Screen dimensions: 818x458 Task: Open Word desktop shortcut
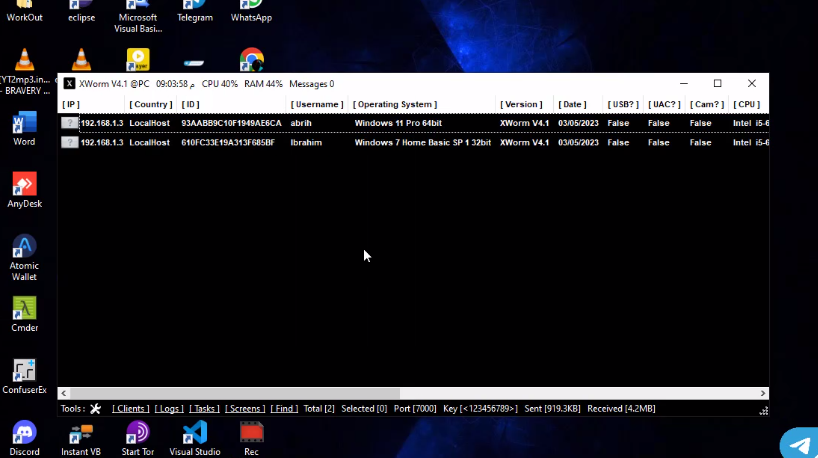tap(25, 129)
